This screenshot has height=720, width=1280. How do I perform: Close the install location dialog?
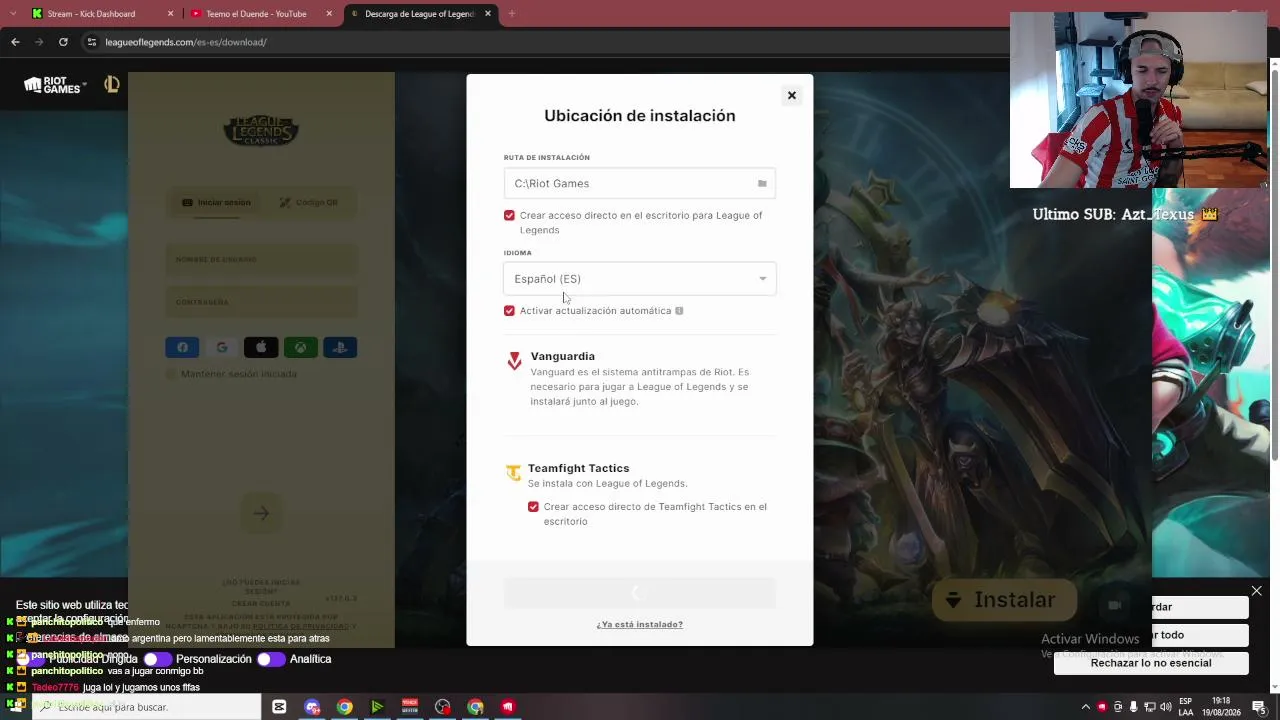click(x=791, y=96)
